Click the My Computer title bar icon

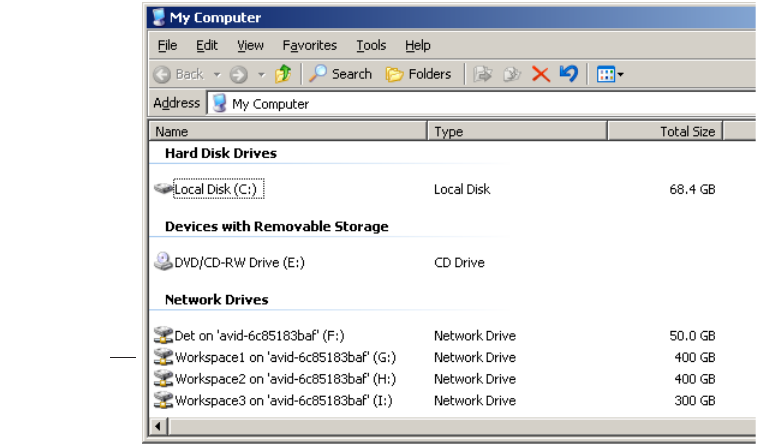click(x=159, y=17)
